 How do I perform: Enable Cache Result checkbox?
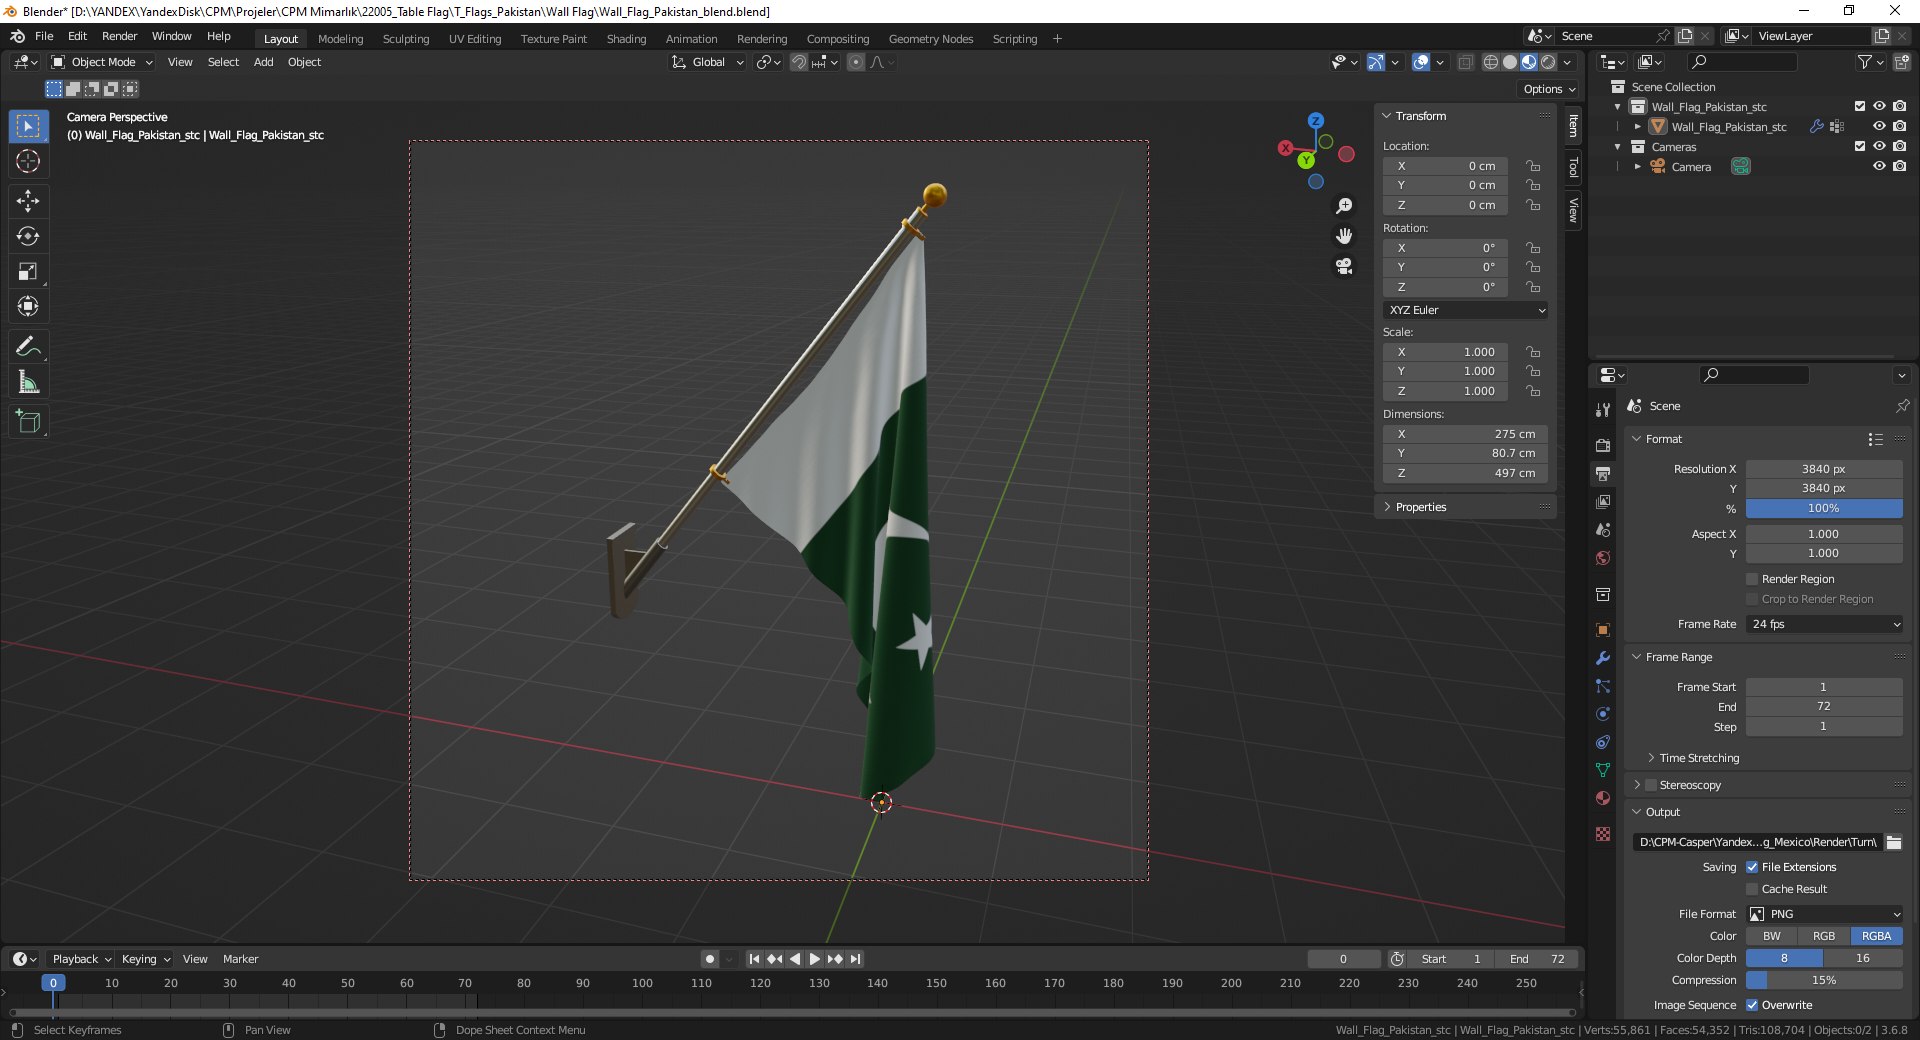tap(1752, 889)
